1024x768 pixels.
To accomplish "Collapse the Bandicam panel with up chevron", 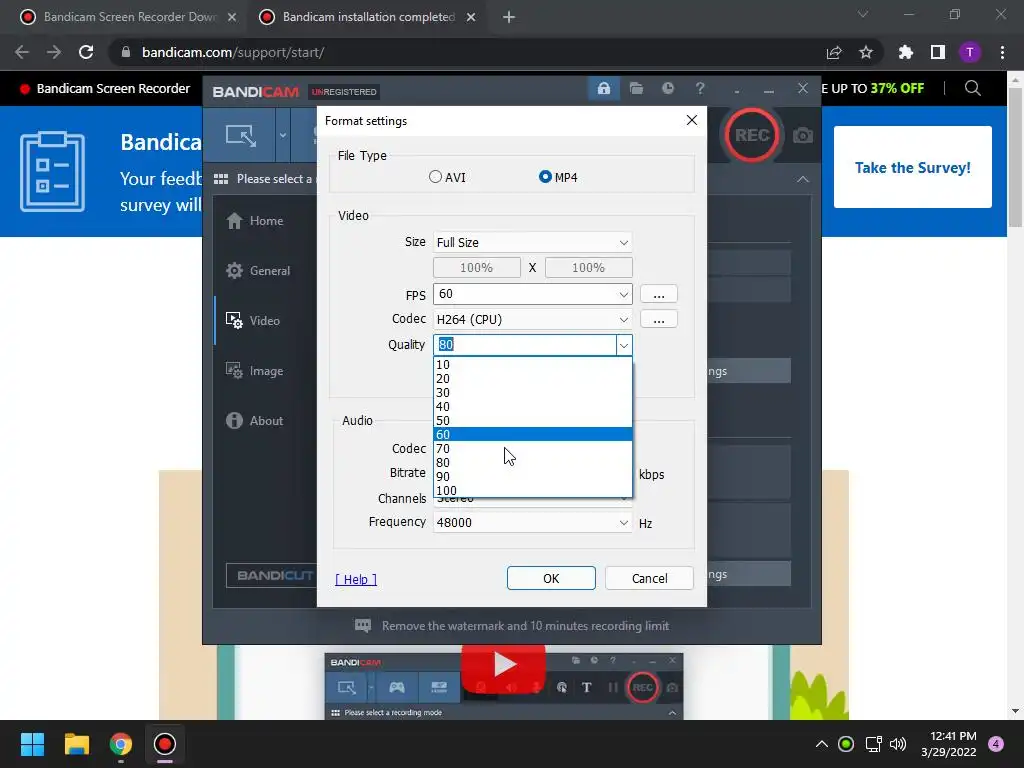I will [x=803, y=179].
